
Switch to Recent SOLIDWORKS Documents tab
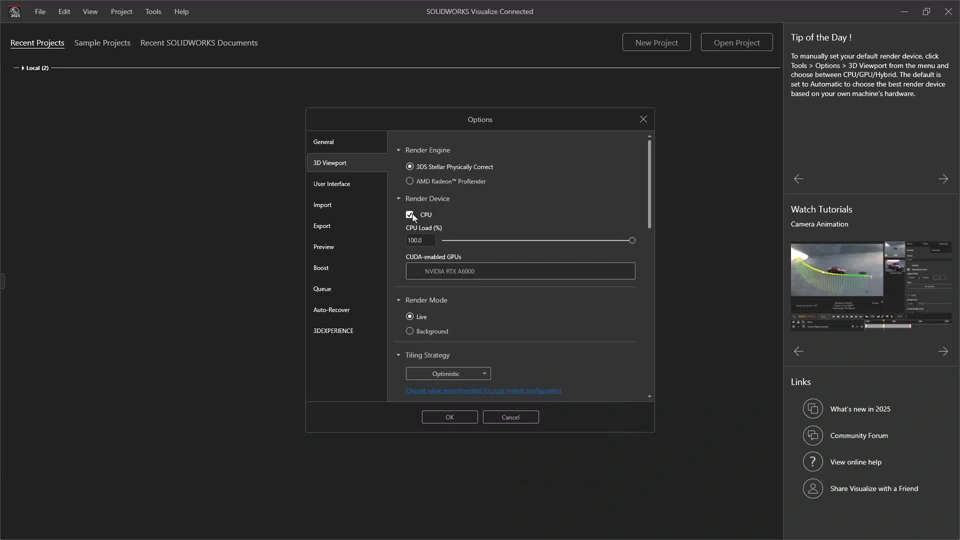(199, 43)
